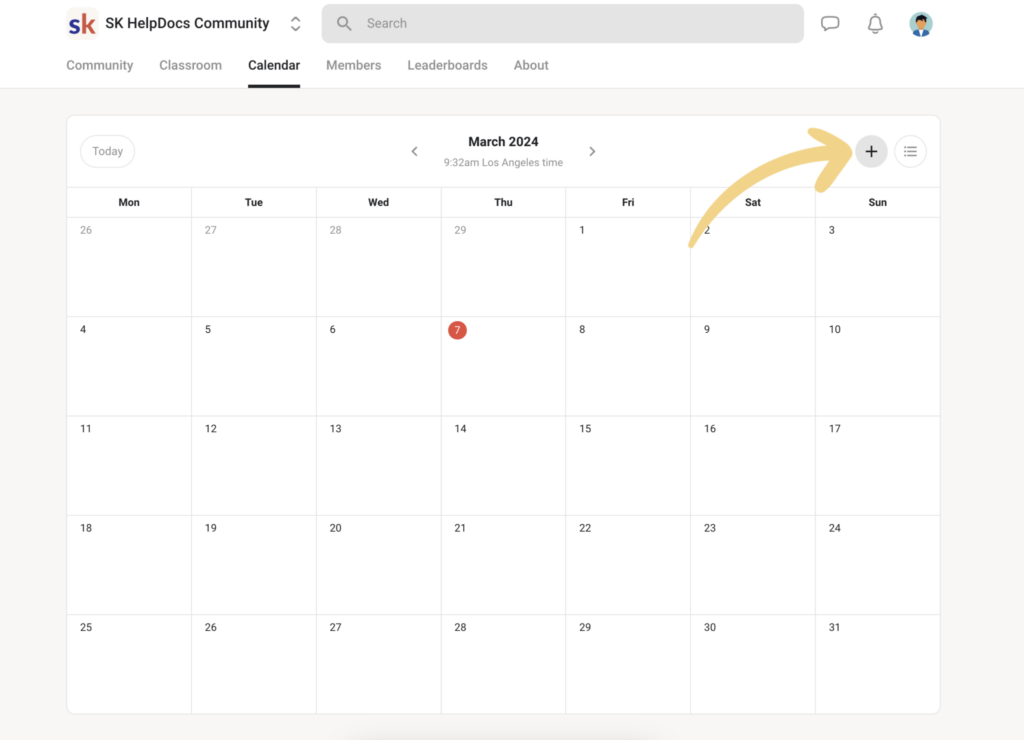Select the highlighted date 7
This screenshot has height=740, width=1024.
[x=457, y=330]
